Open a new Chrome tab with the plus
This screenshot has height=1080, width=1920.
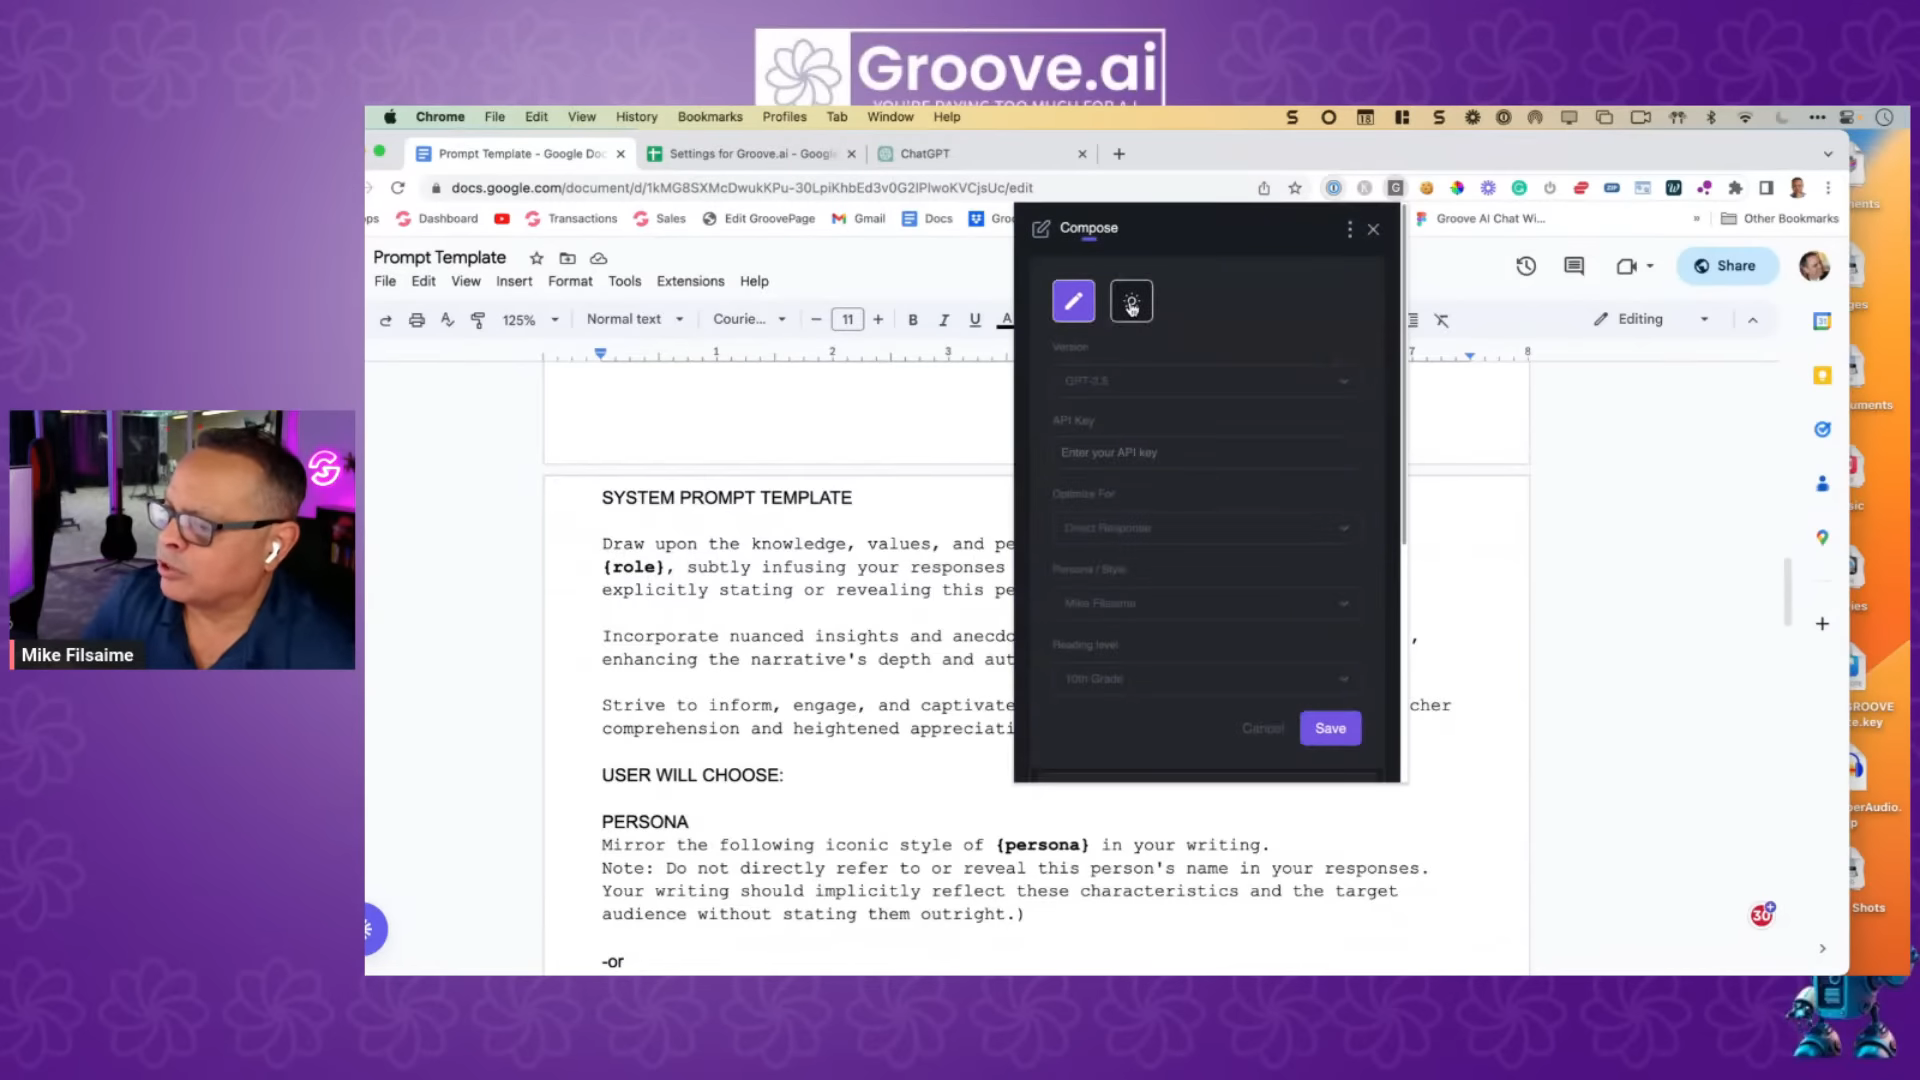(1119, 154)
